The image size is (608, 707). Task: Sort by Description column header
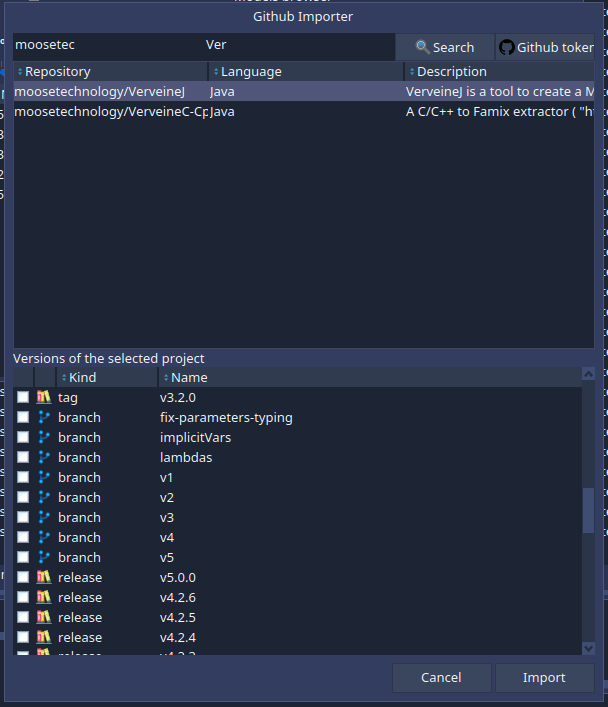click(x=499, y=72)
